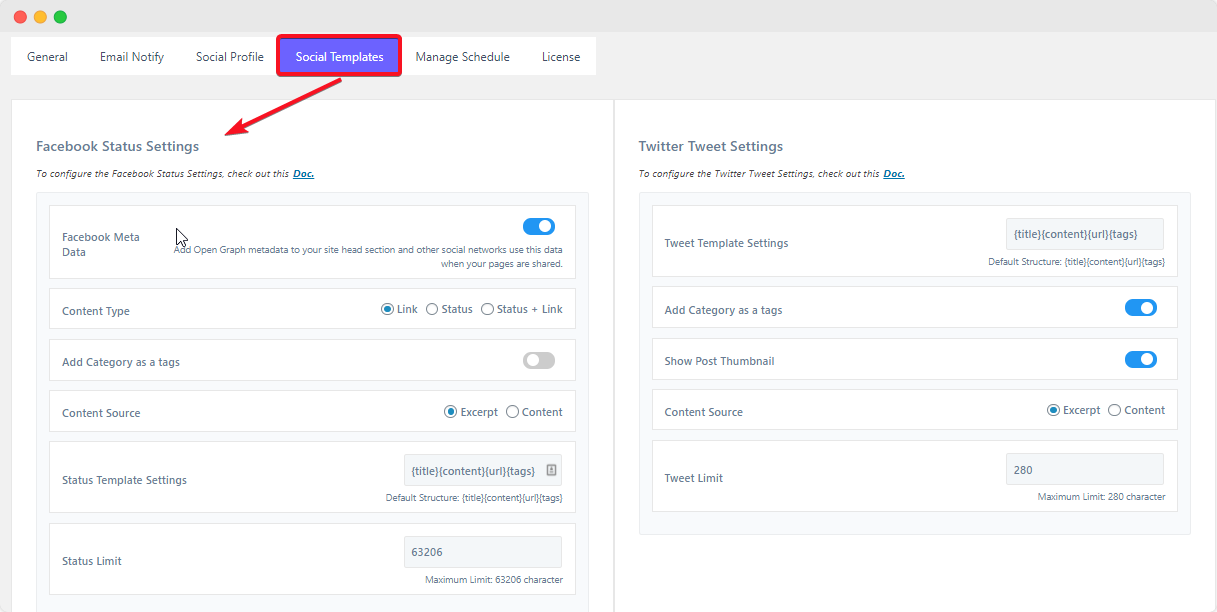Screen dimensions: 1217x612
Task: Open the General tab
Action: (47, 57)
